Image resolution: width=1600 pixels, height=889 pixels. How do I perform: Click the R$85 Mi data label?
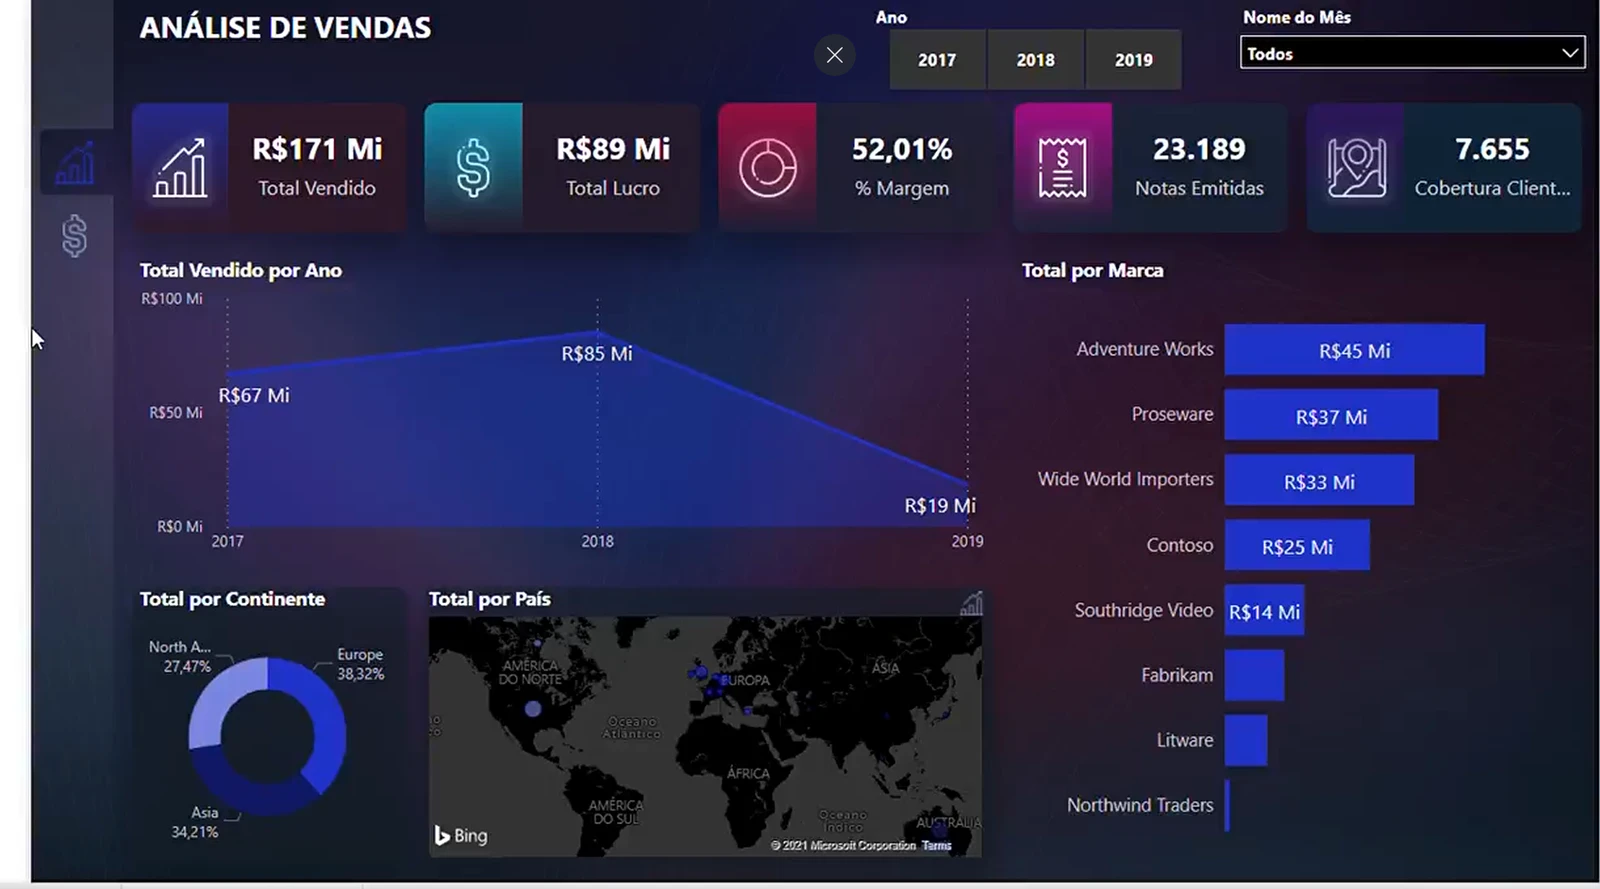[x=597, y=354]
